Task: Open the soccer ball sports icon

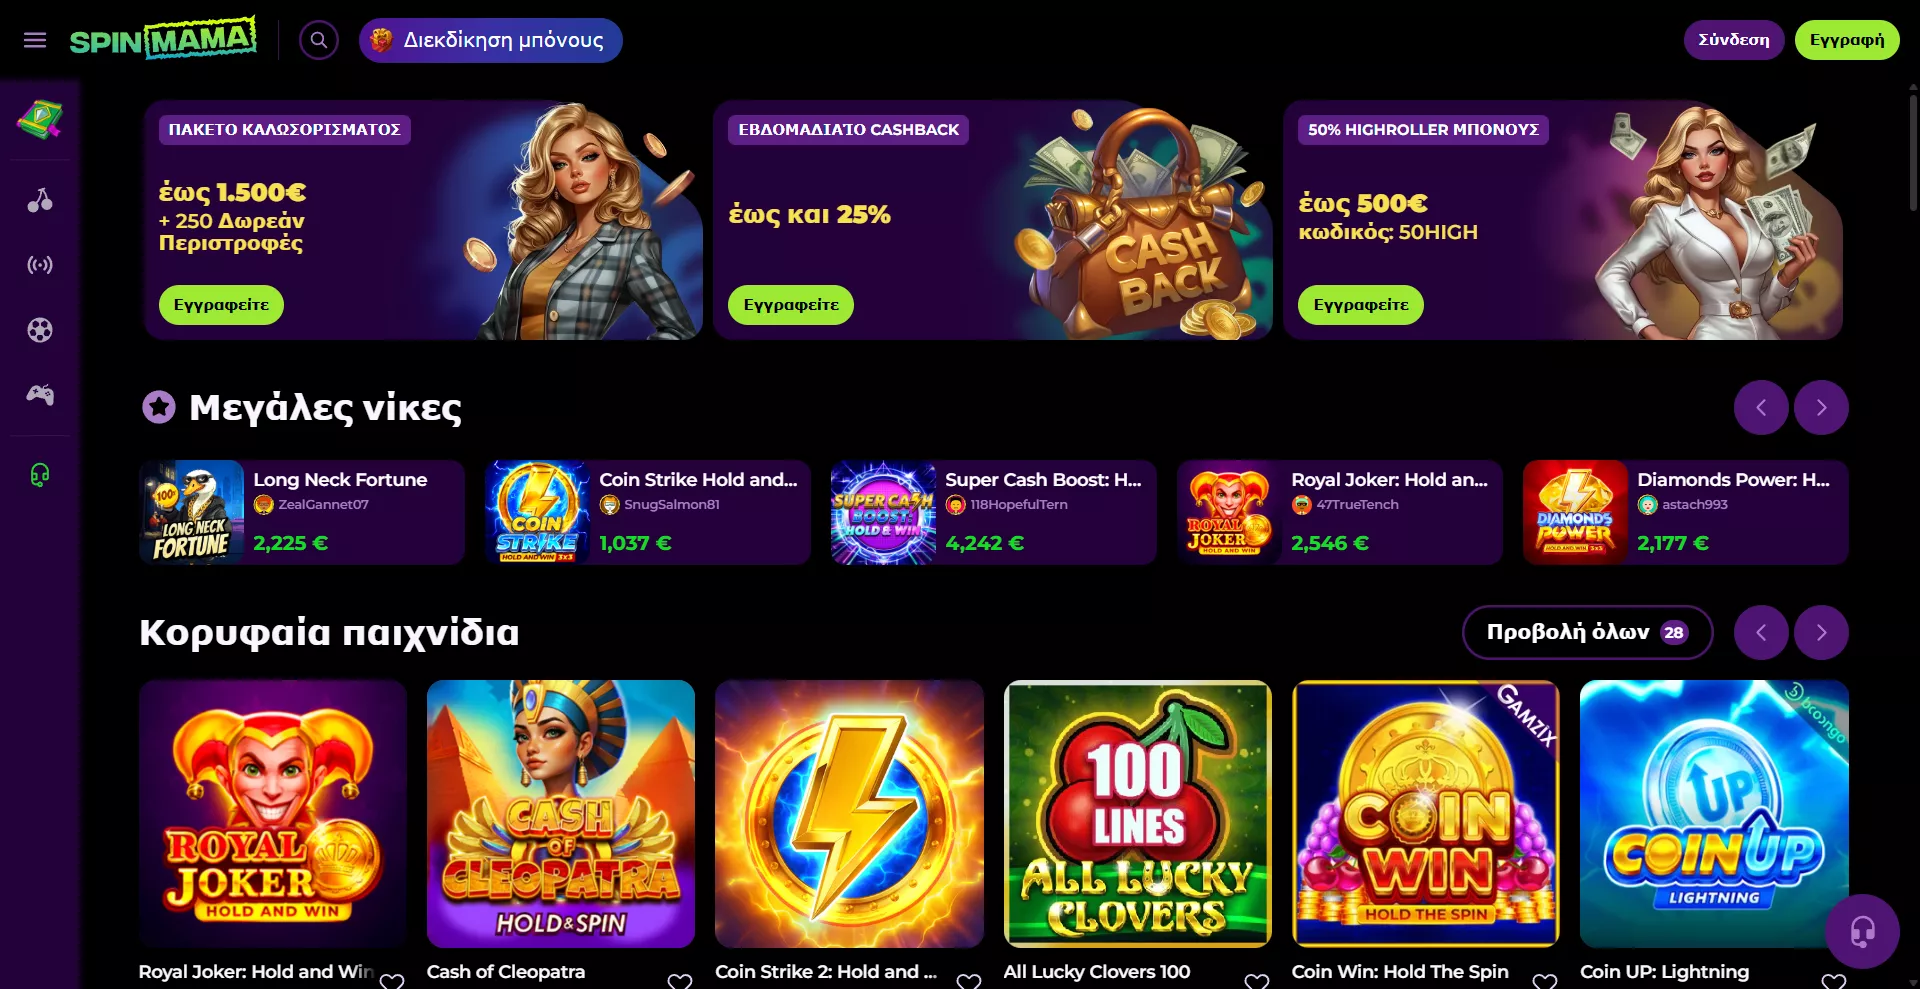Action: coord(40,330)
